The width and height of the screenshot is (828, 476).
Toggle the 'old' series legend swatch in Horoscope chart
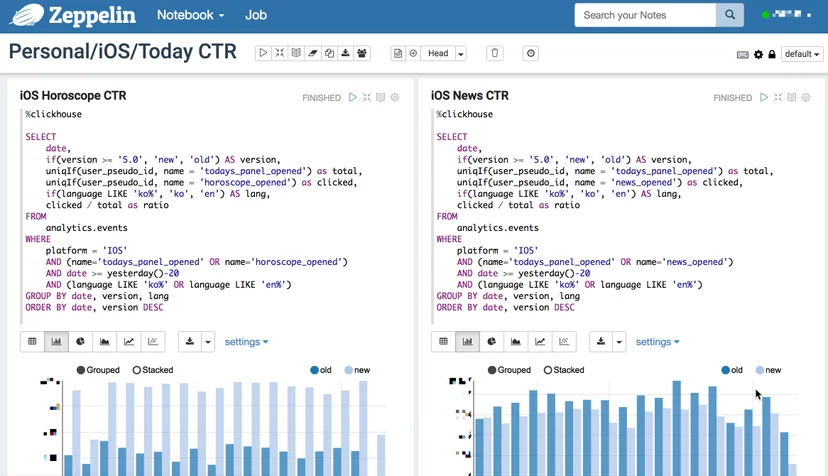(315, 370)
